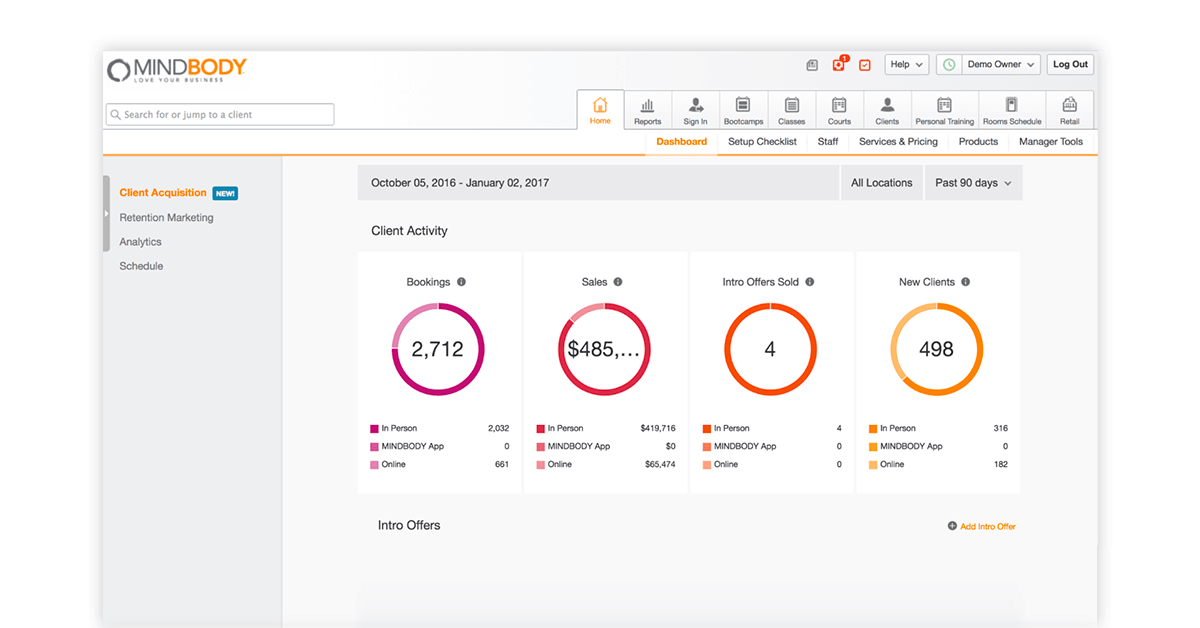The image size is (1200, 628).
Task: Click MINDBODY App label under Bookings
Action: 412,447
